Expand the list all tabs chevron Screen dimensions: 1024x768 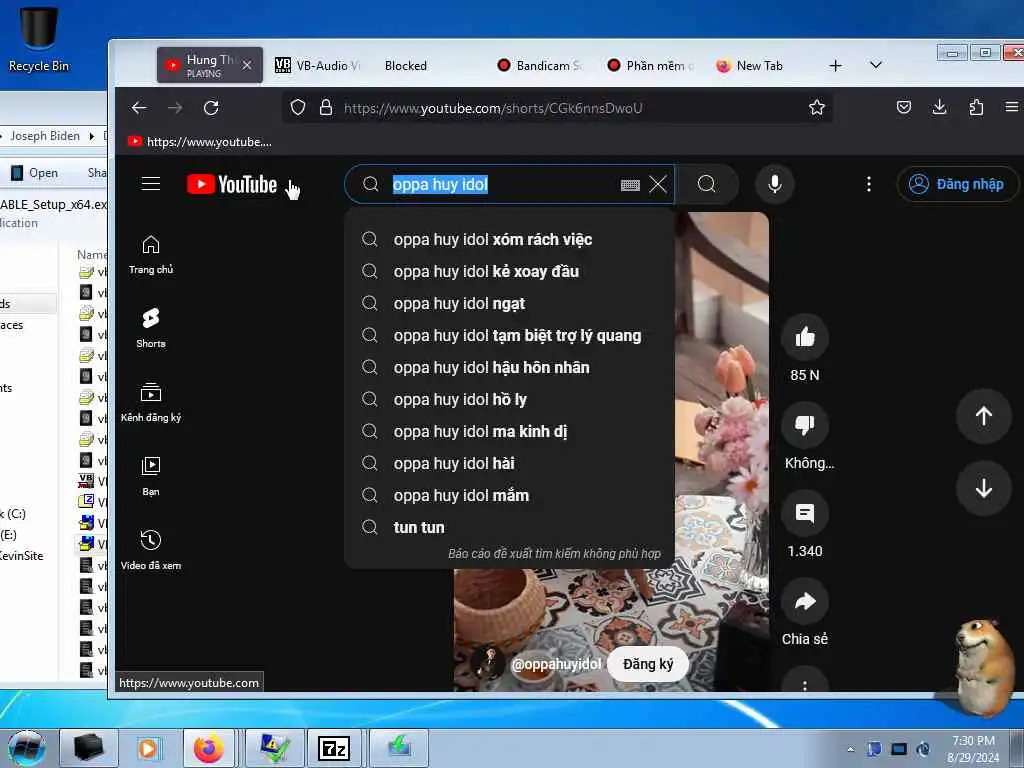click(x=876, y=65)
